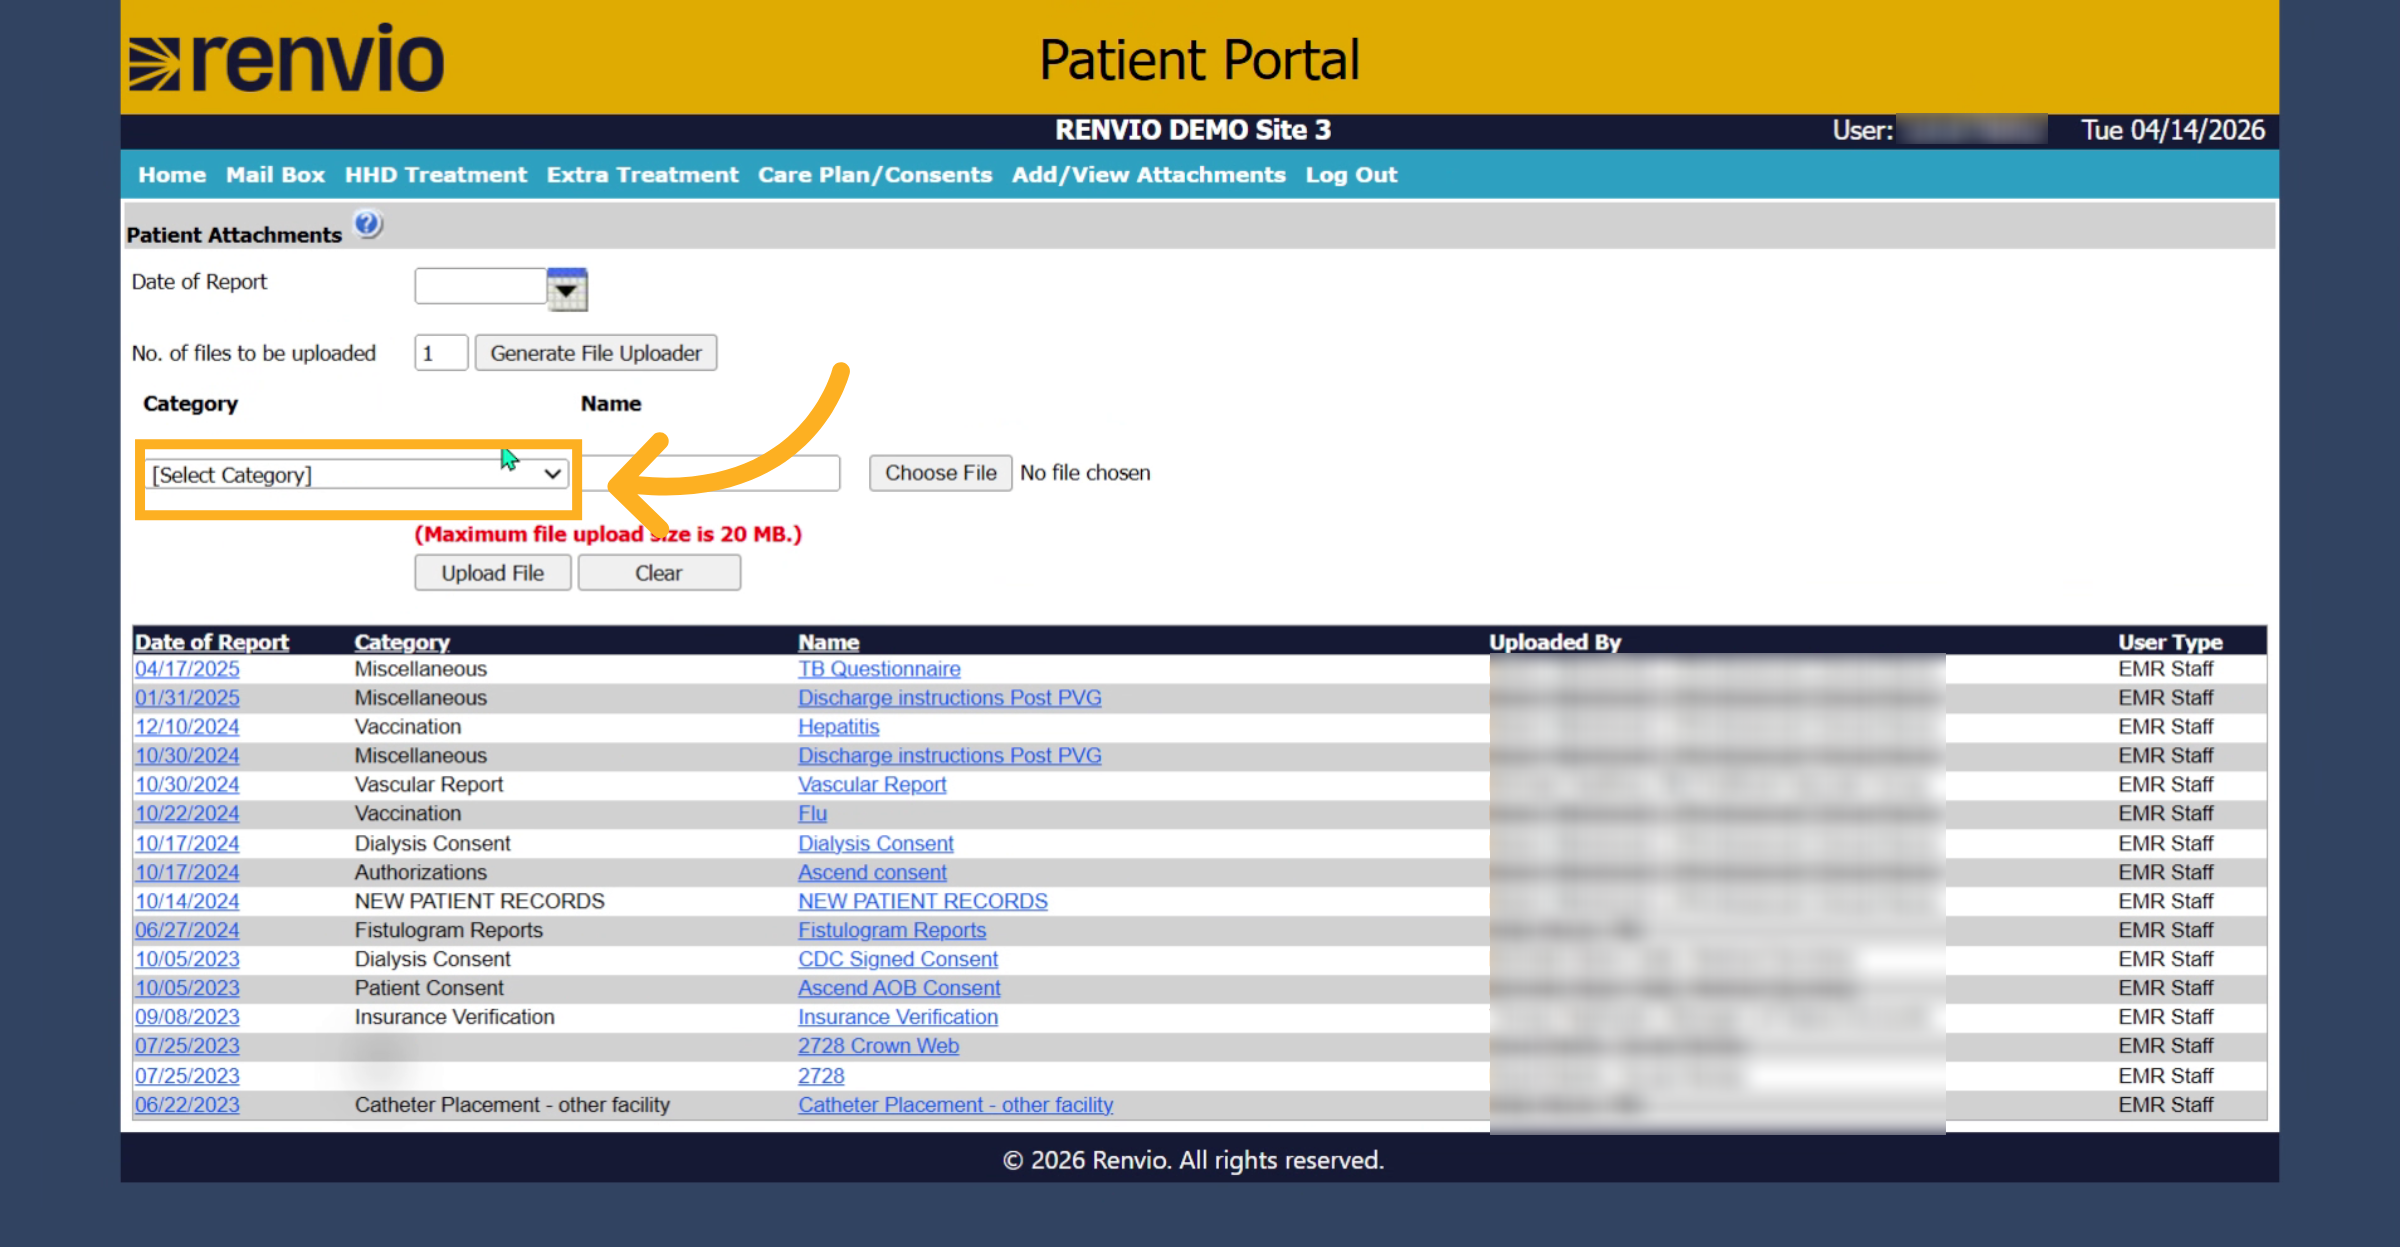The height and width of the screenshot is (1247, 2400).
Task: Open HHD Treatment menu
Action: pyautogui.click(x=436, y=175)
